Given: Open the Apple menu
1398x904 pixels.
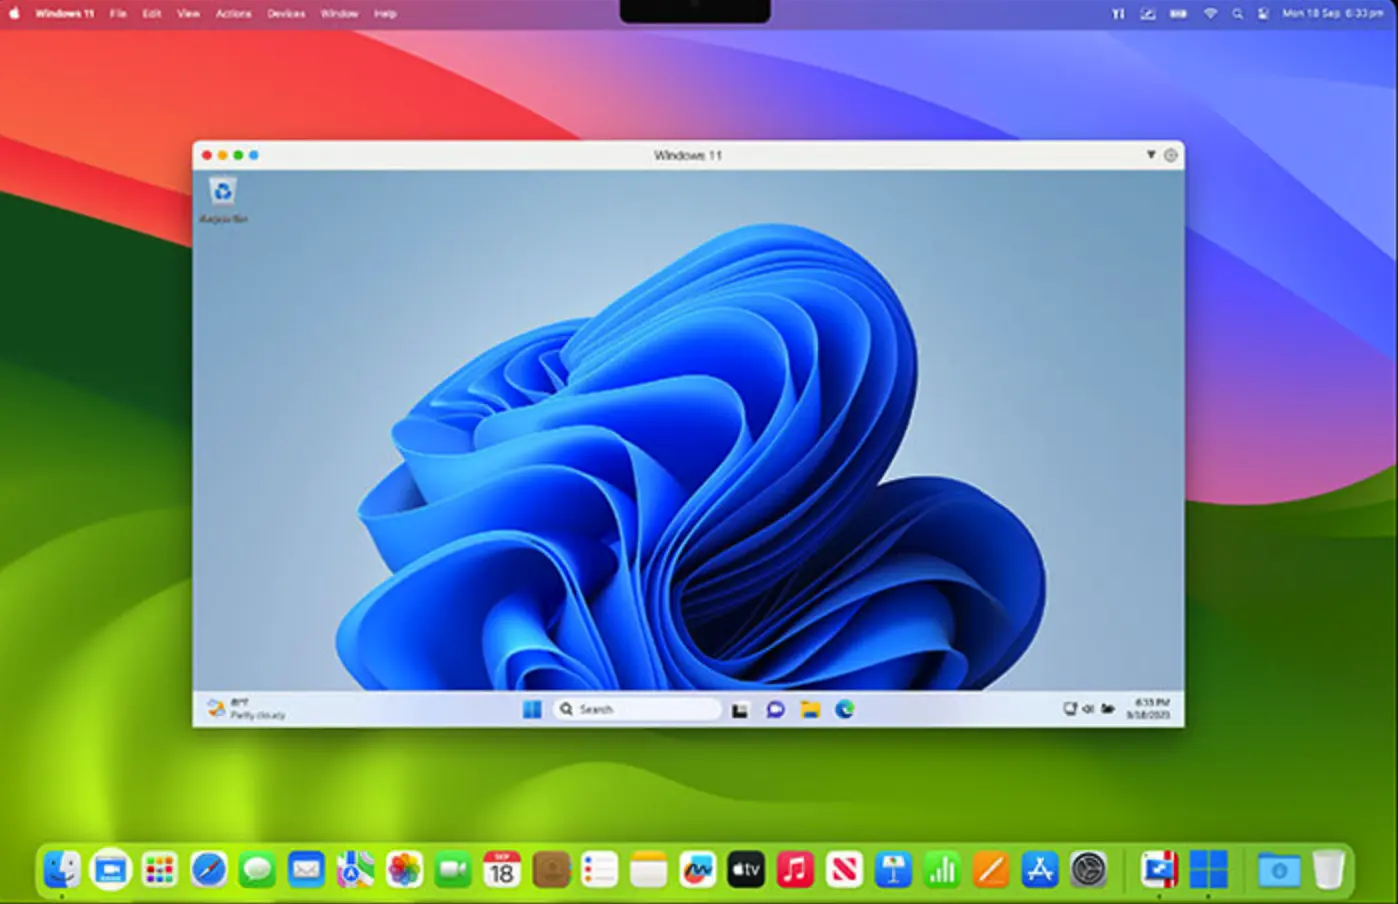Looking at the screenshot, I should point(14,14).
